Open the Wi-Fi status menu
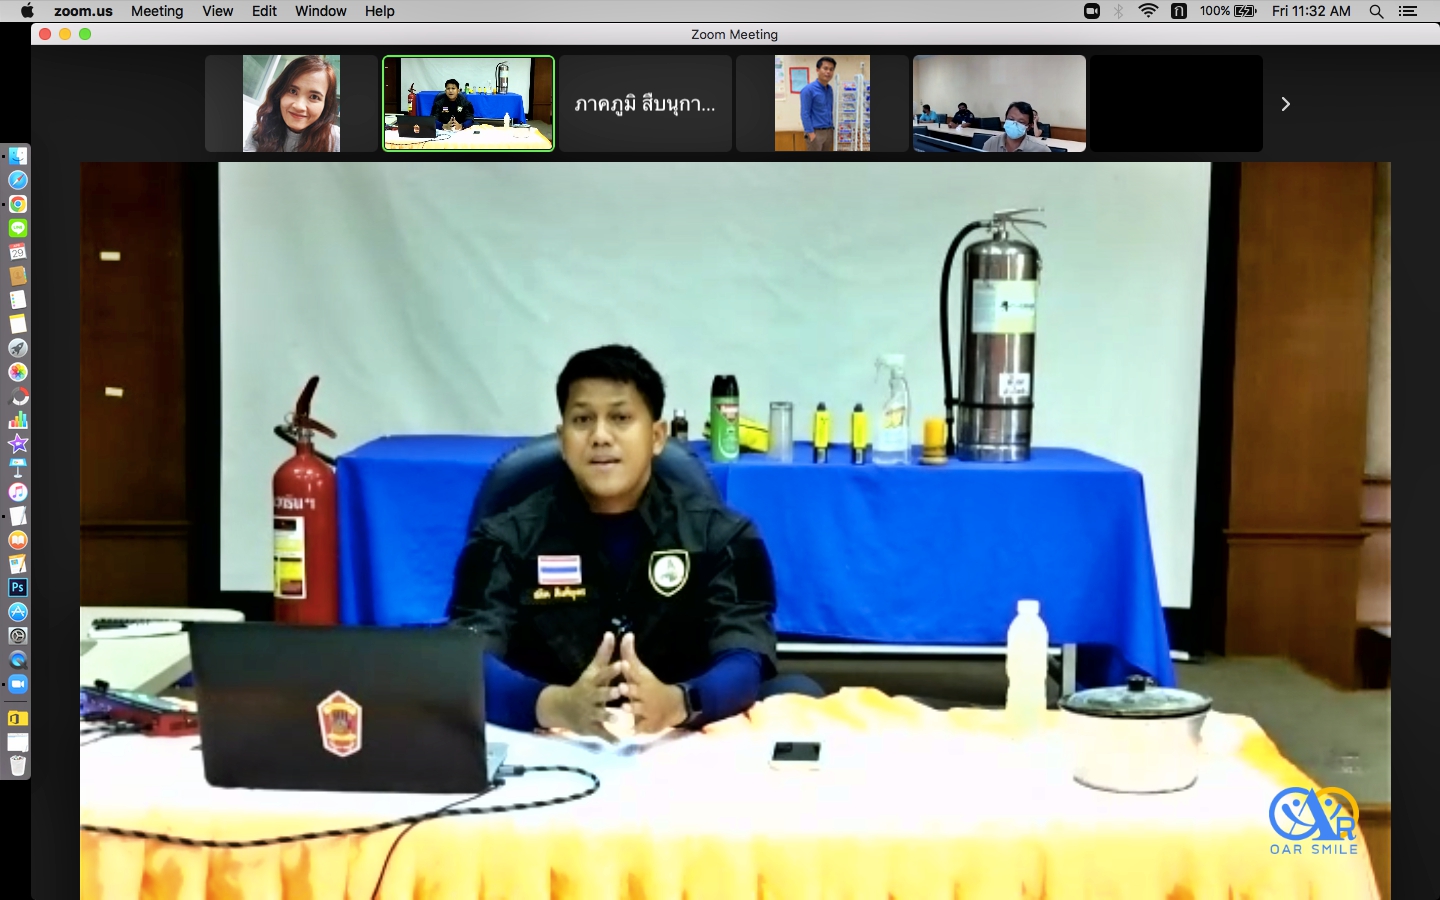The image size is (1440, 900). 1148,11
